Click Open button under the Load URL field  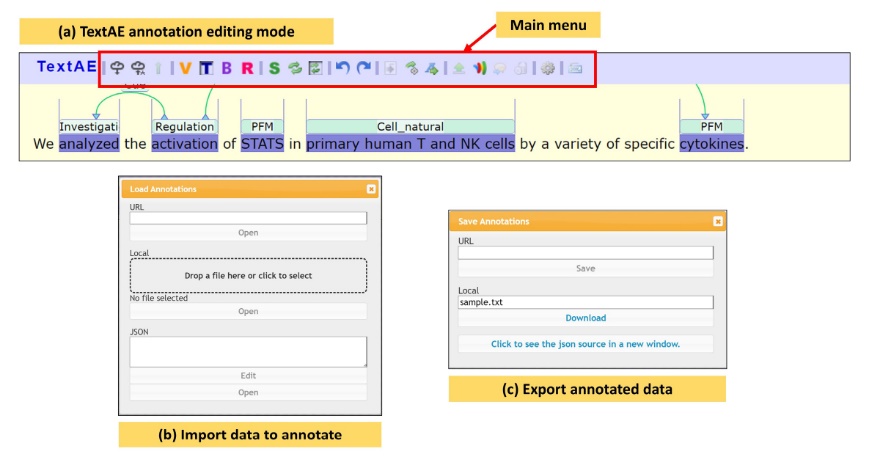pyautogui.click(x=248, y=233)
